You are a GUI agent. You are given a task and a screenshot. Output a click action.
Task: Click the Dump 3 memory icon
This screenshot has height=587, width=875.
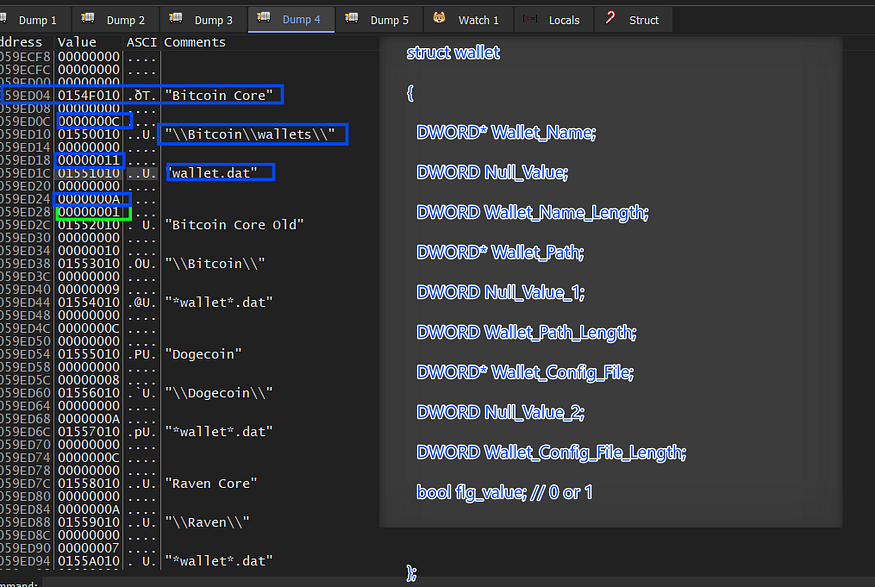tap(176, 18)
